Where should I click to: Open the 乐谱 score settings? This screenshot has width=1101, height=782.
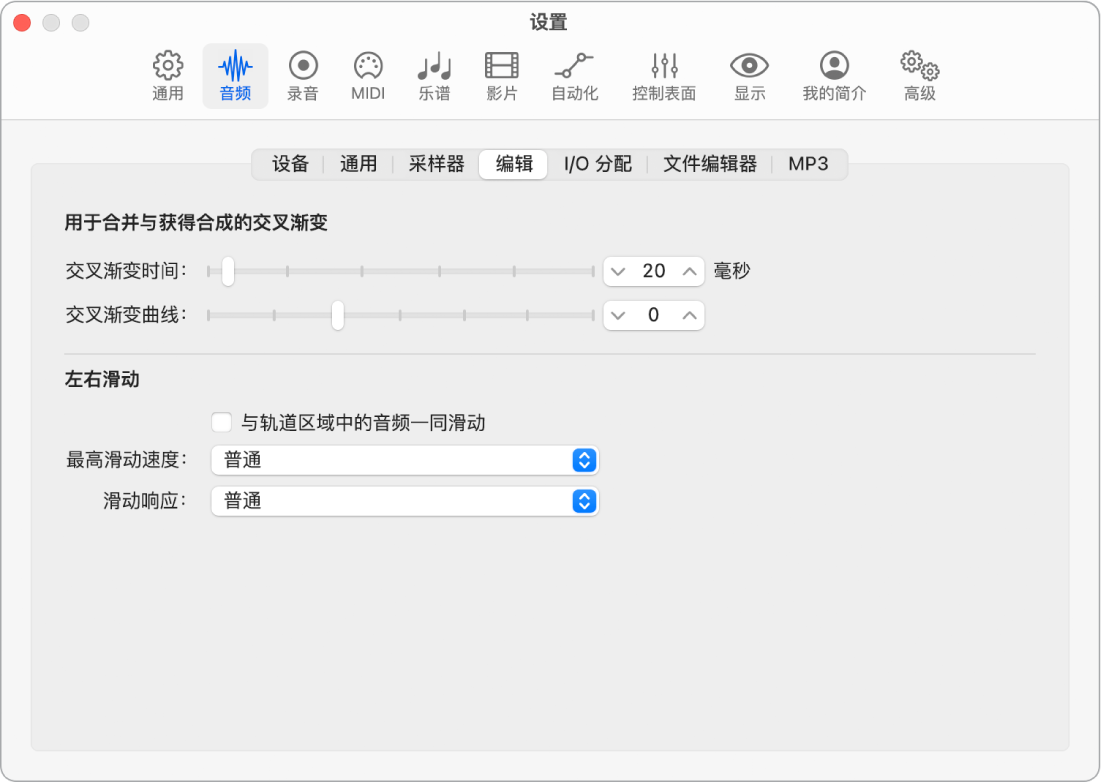point(434,76)
